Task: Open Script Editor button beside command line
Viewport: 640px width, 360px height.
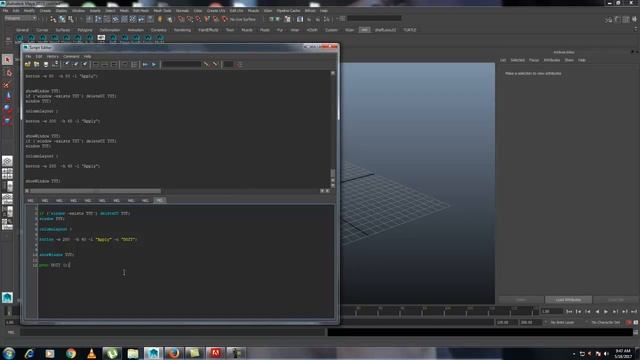Action: pyautogui.click(x=636, y=332)
